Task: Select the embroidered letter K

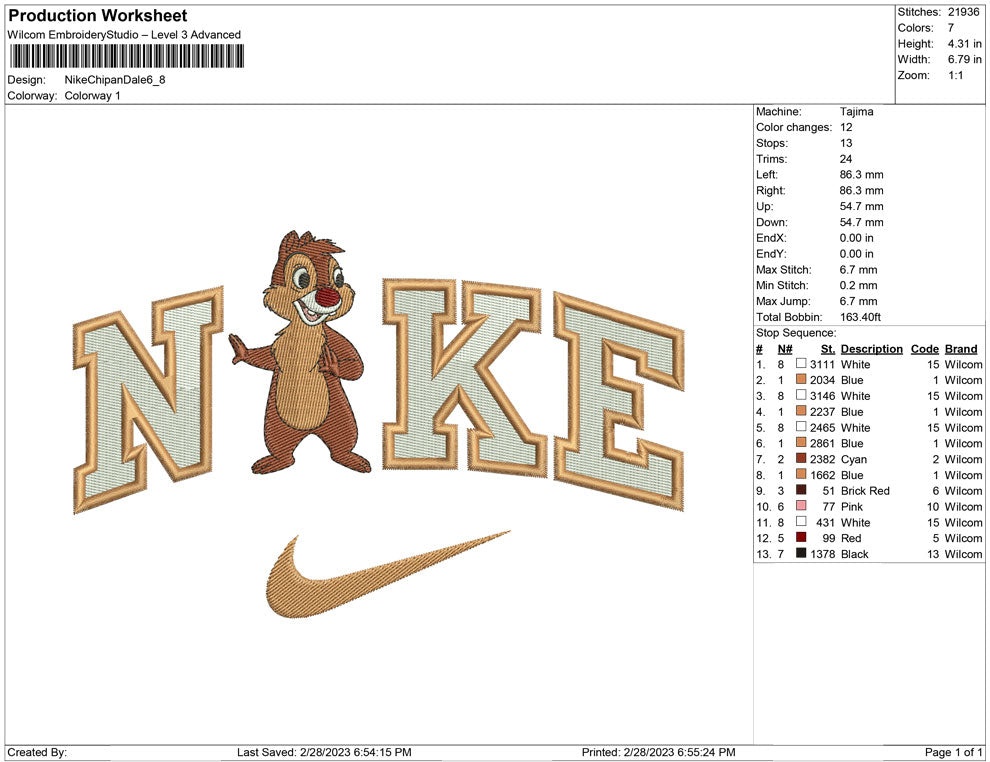Action: (x=464, y=376)
